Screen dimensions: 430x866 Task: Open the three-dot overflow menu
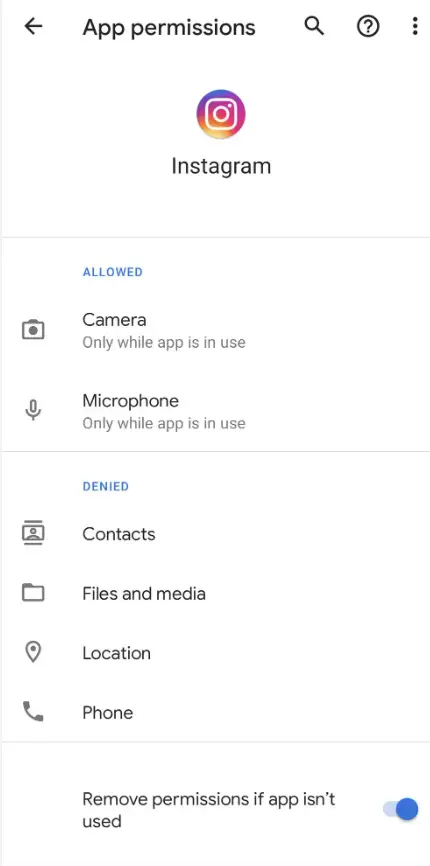click(x=415, y=27)
